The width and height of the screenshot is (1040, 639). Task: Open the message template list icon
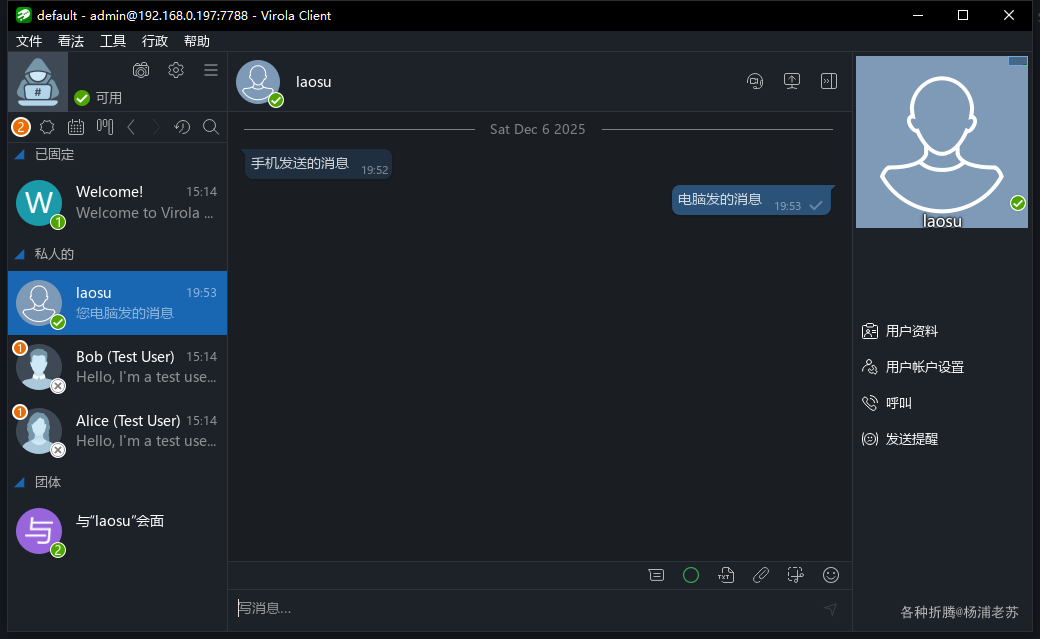656,575
